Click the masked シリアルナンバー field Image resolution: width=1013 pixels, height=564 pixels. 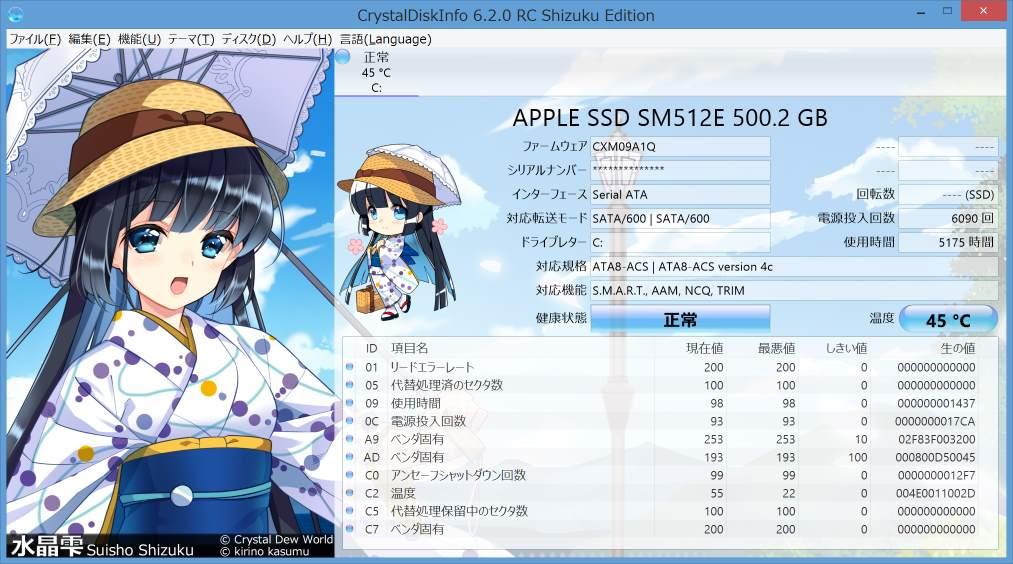tap(680, 170)
